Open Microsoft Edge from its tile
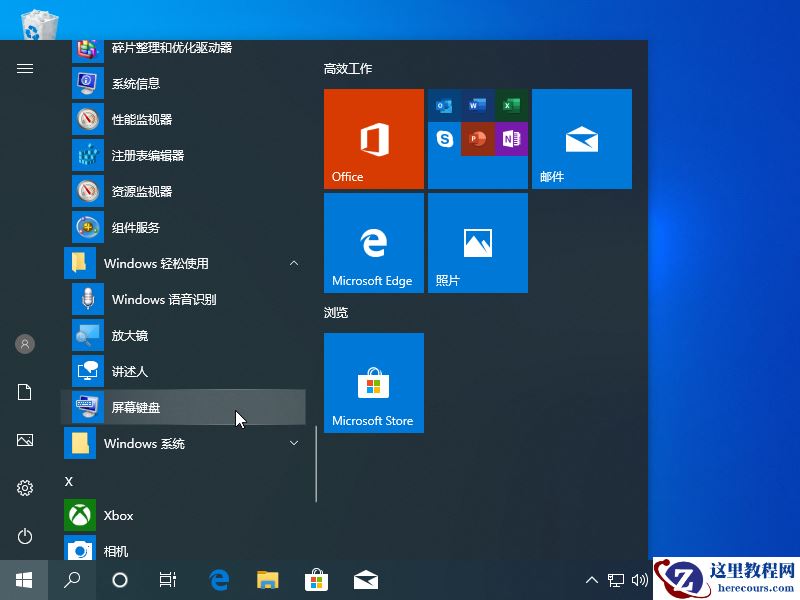This screenshot has width=800, height=600. tap(373, 242)
